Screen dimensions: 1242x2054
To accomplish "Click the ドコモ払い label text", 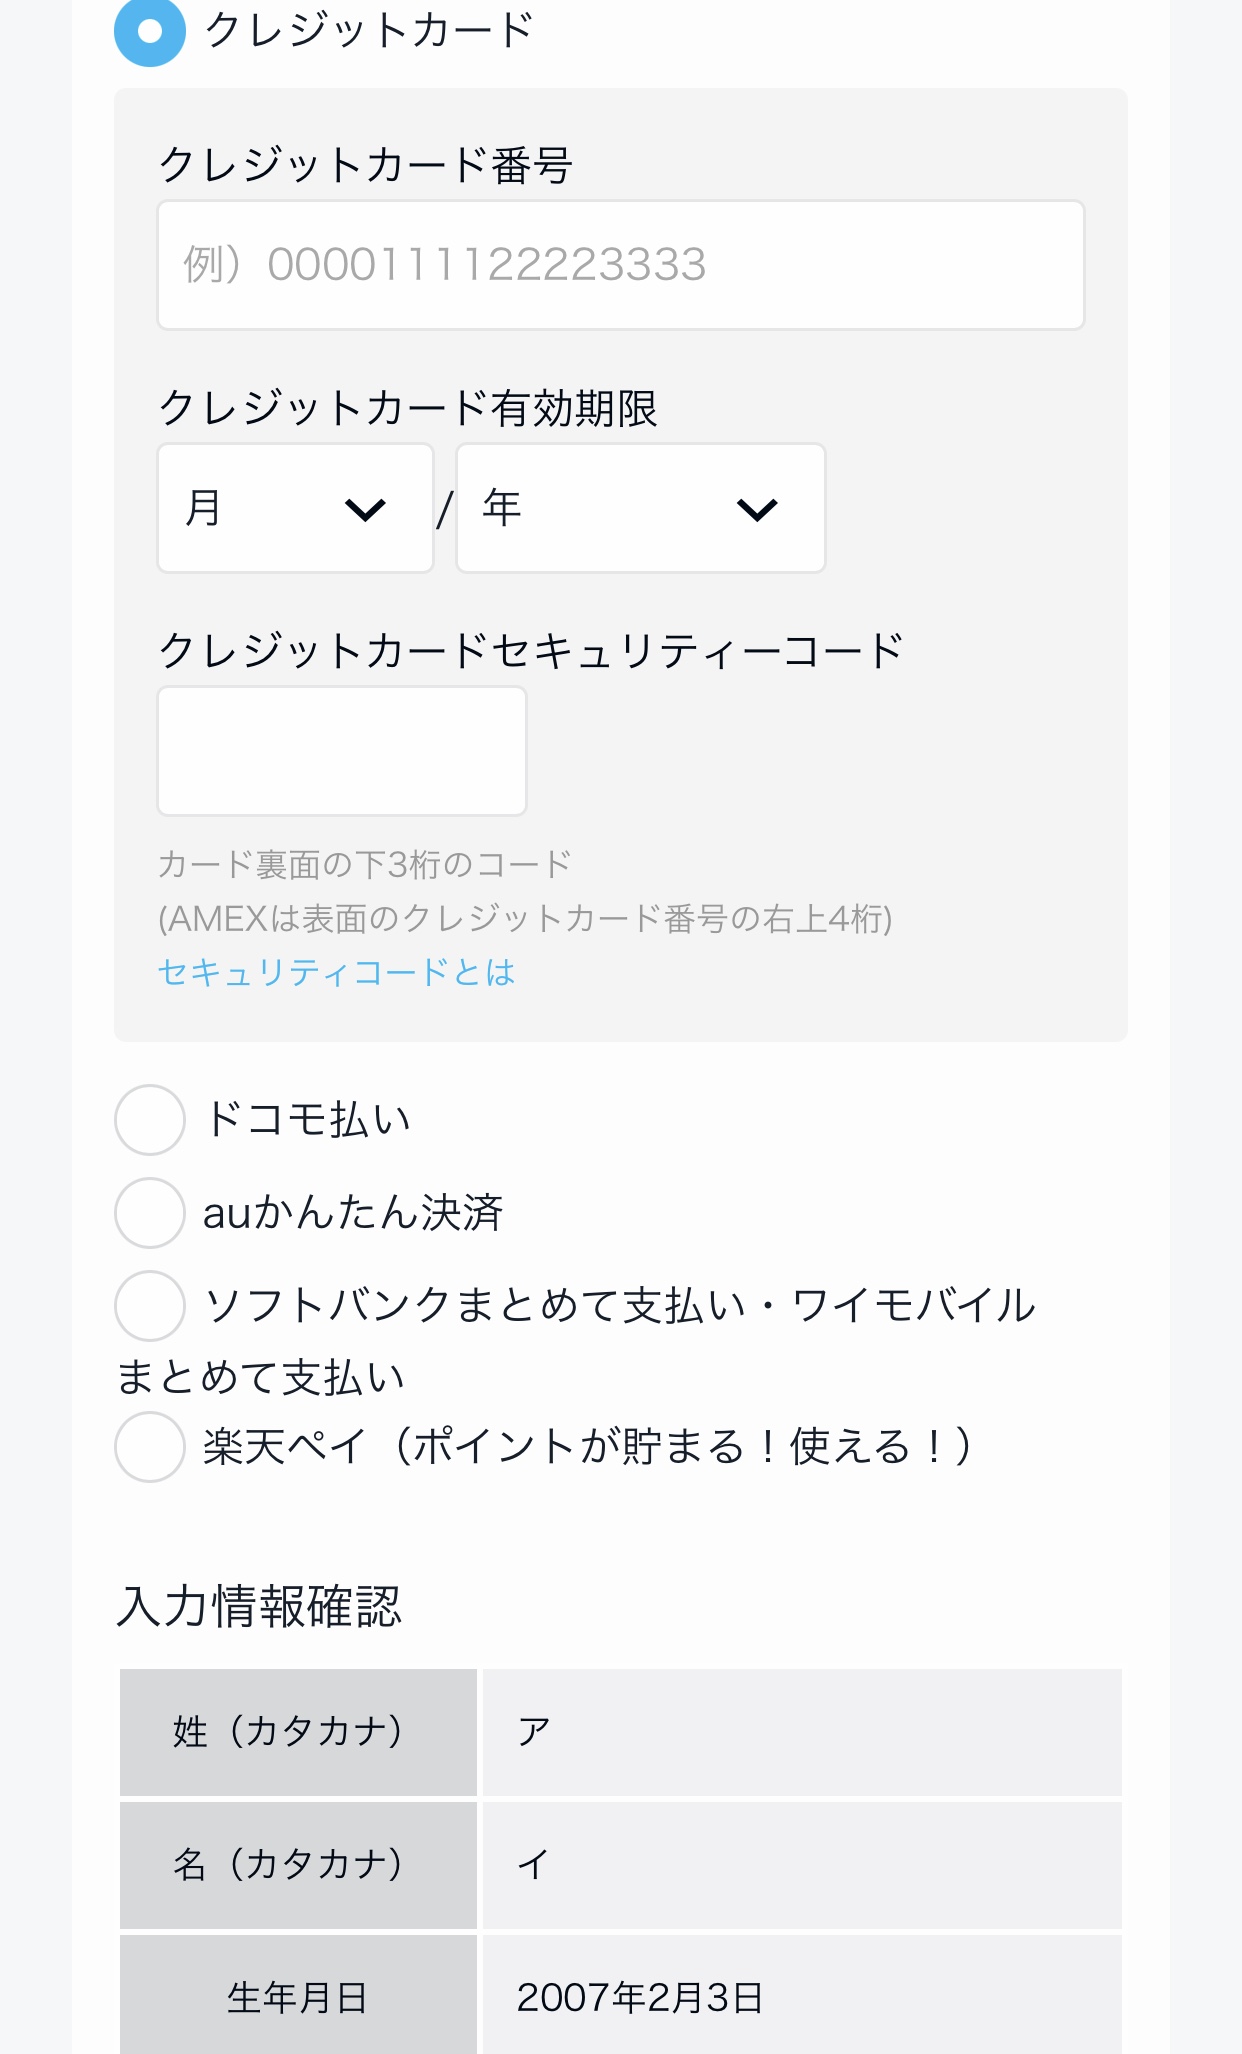I will click(x=307, y=1120).
